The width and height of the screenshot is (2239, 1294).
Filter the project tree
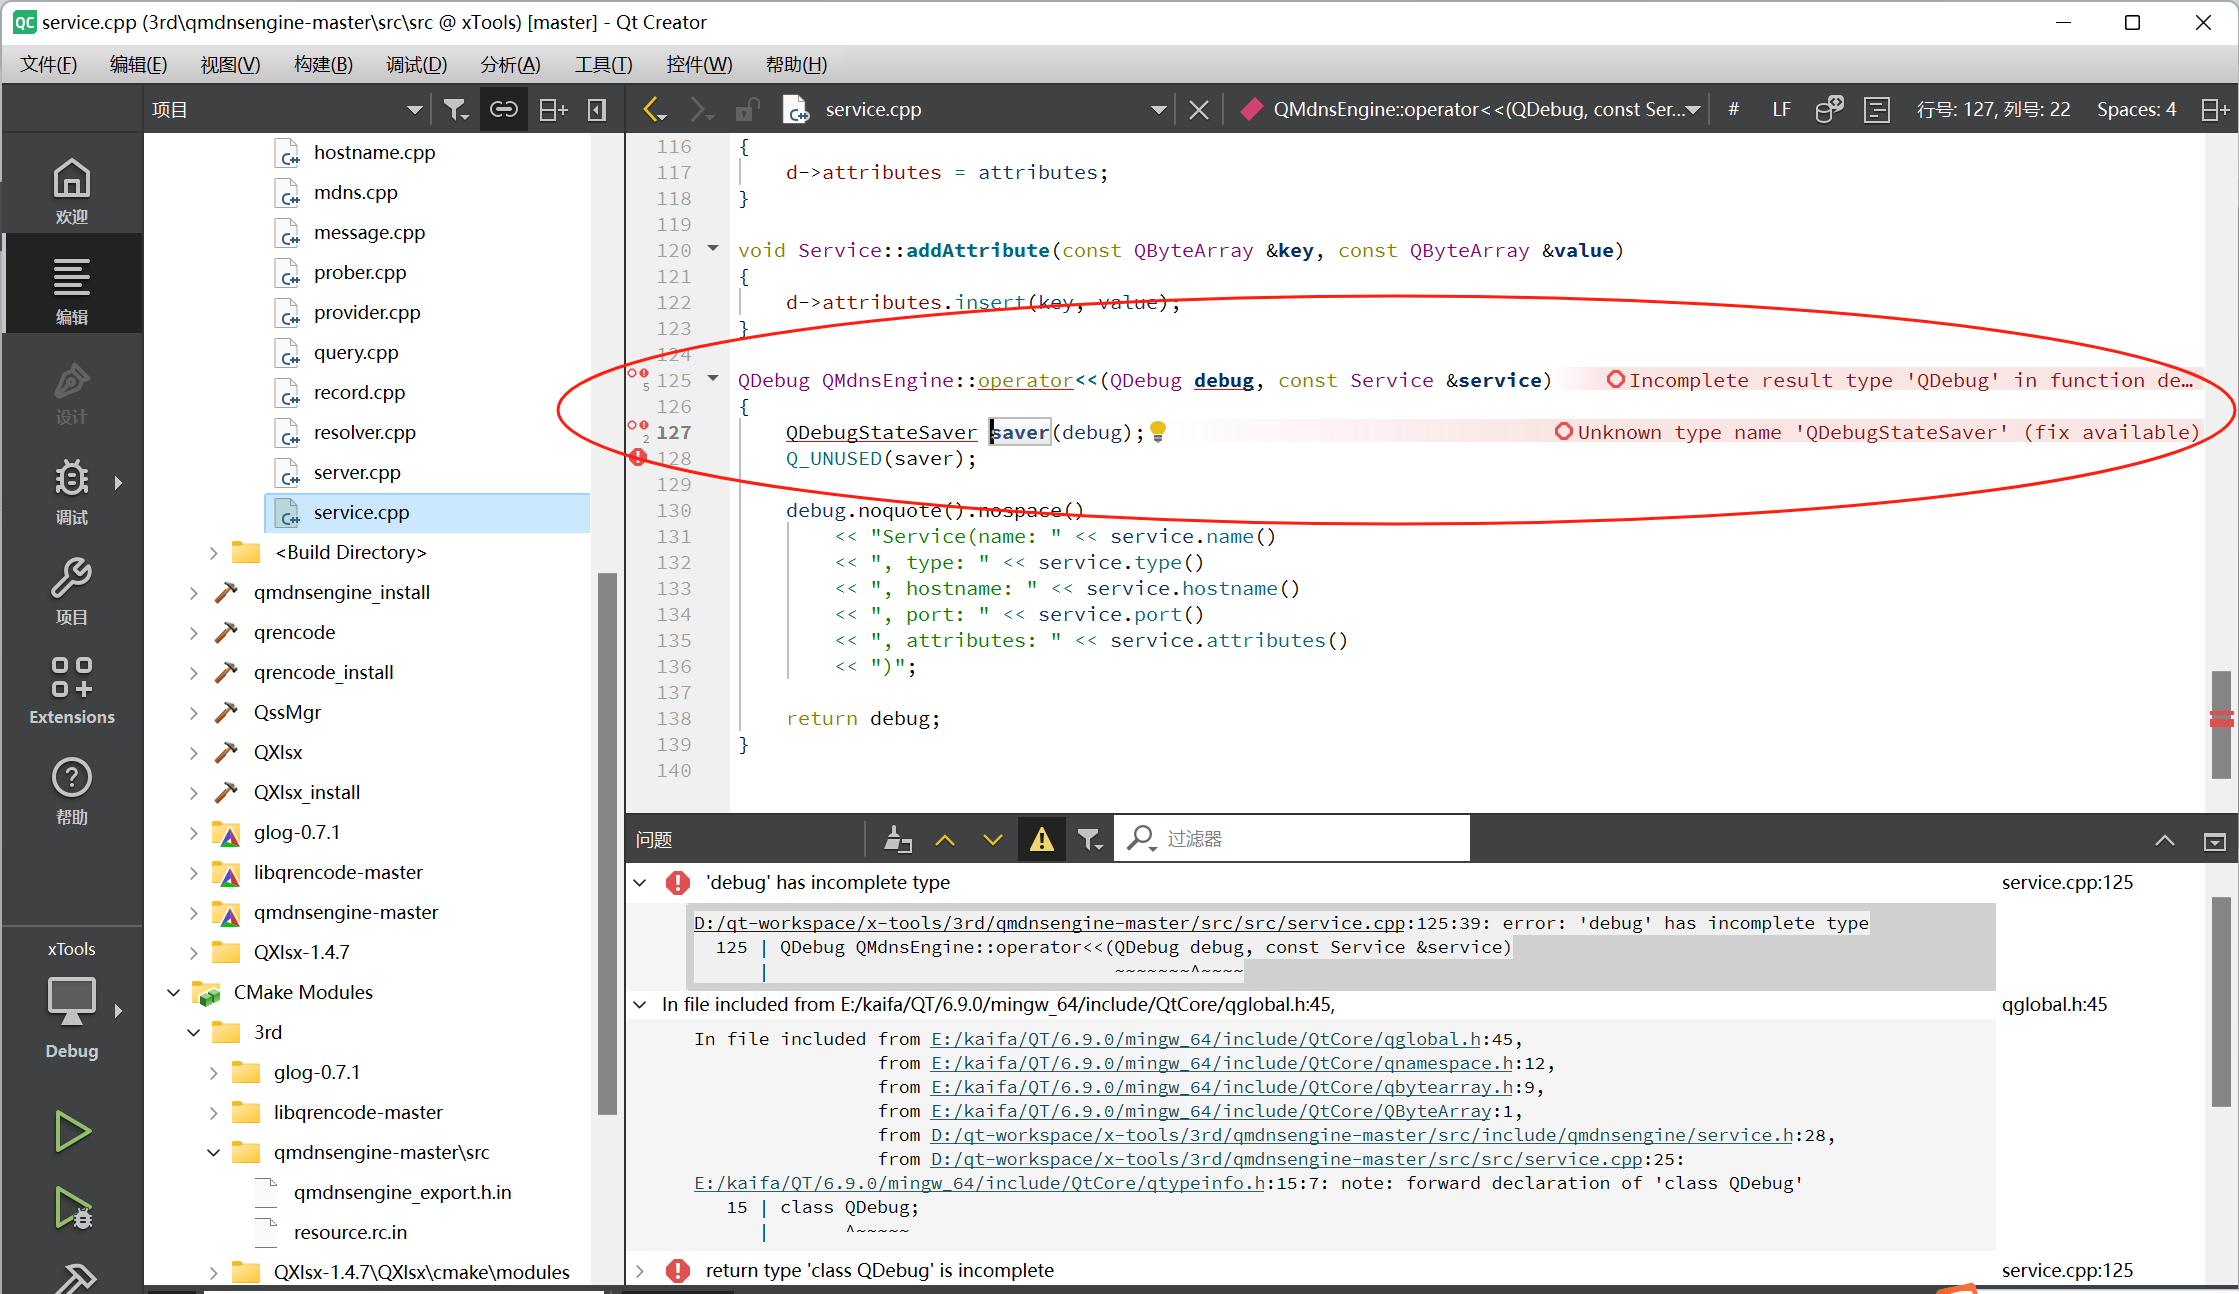(456, 109)
